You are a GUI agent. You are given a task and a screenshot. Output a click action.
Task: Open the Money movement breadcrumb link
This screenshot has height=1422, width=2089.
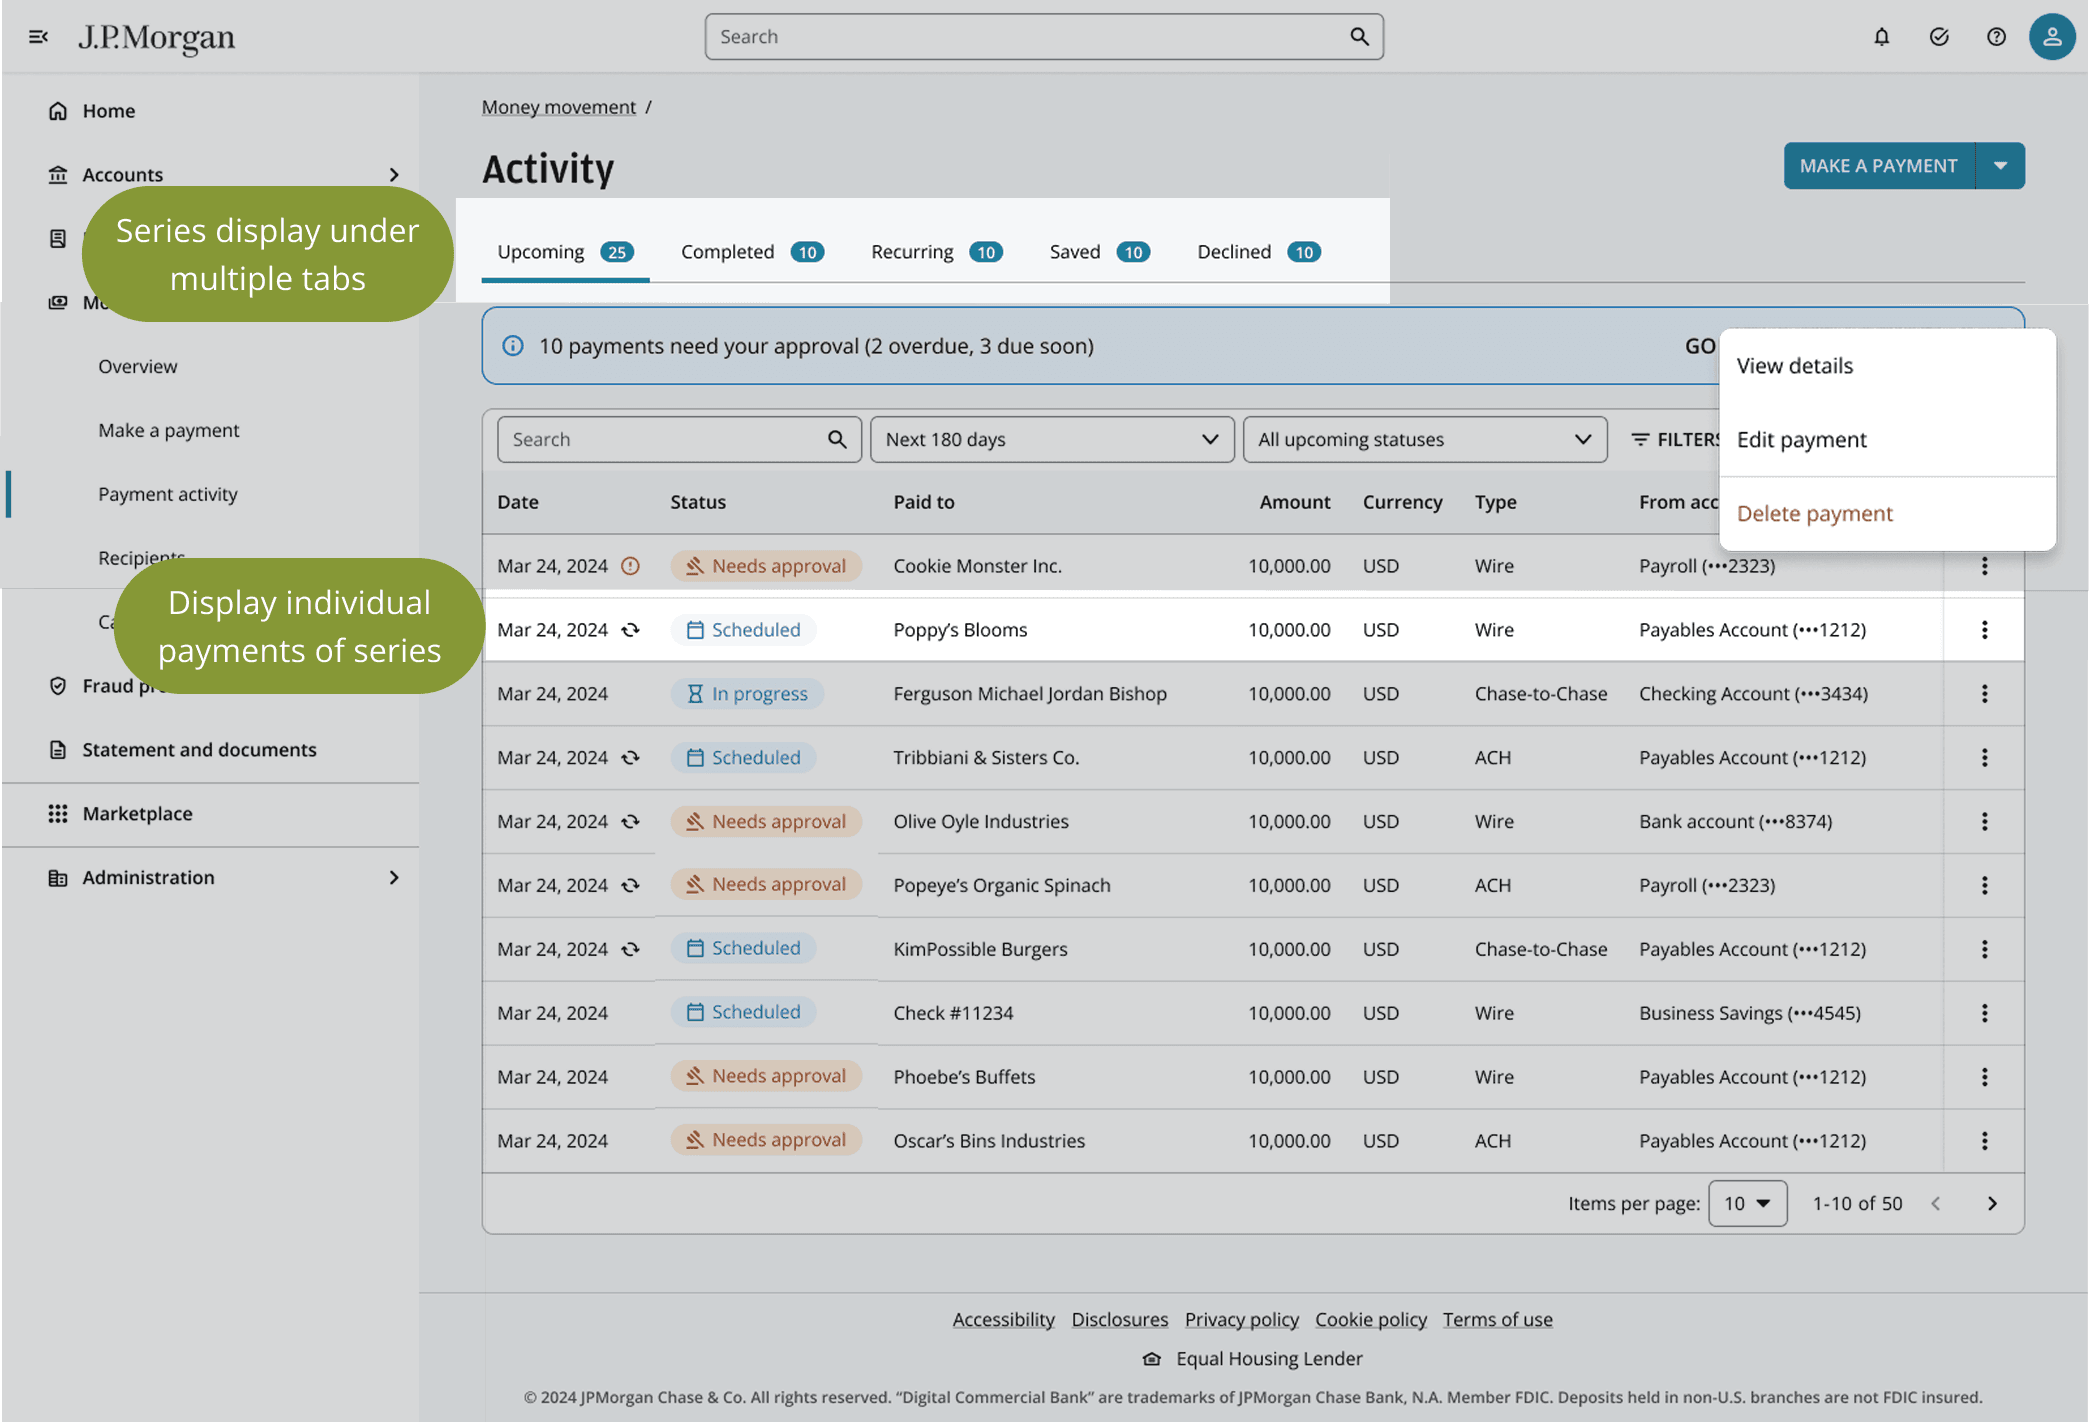tap(558, 107)
